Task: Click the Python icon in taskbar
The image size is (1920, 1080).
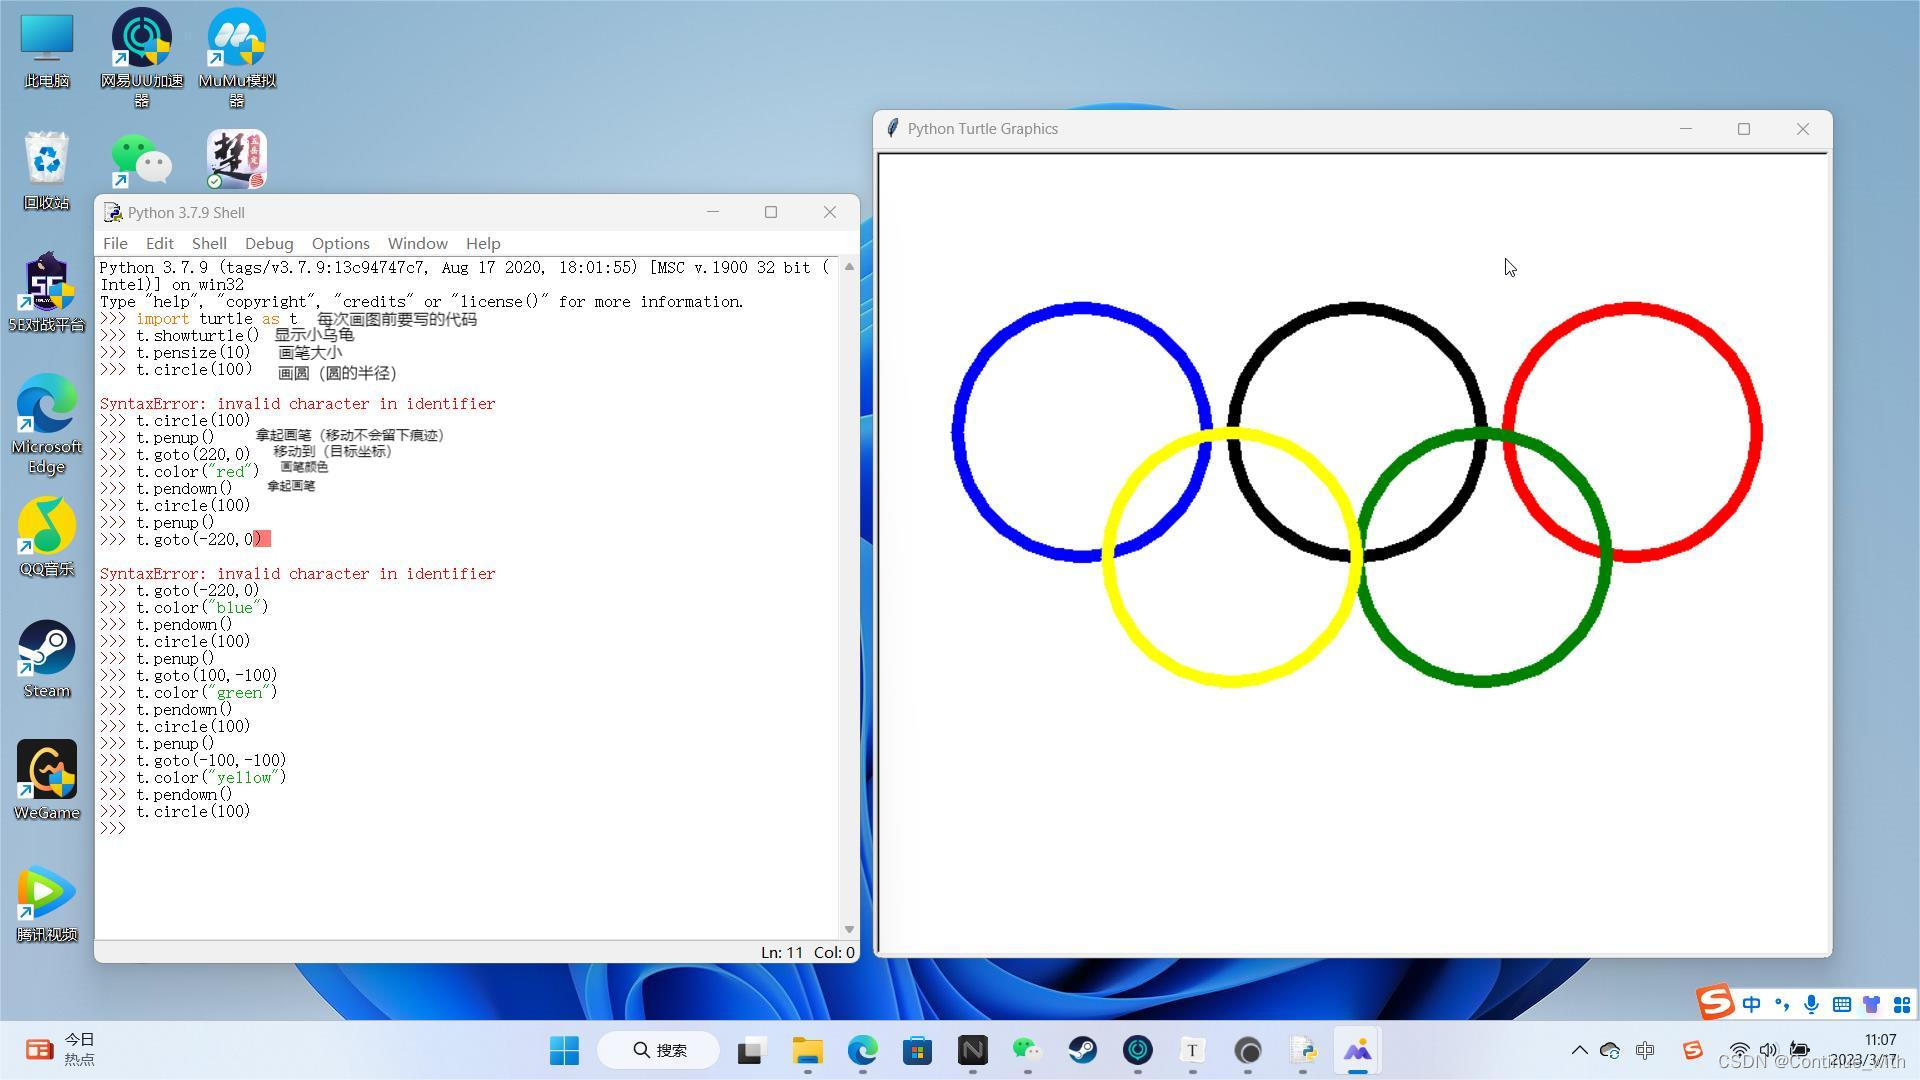Action: click(1303, 1050)
